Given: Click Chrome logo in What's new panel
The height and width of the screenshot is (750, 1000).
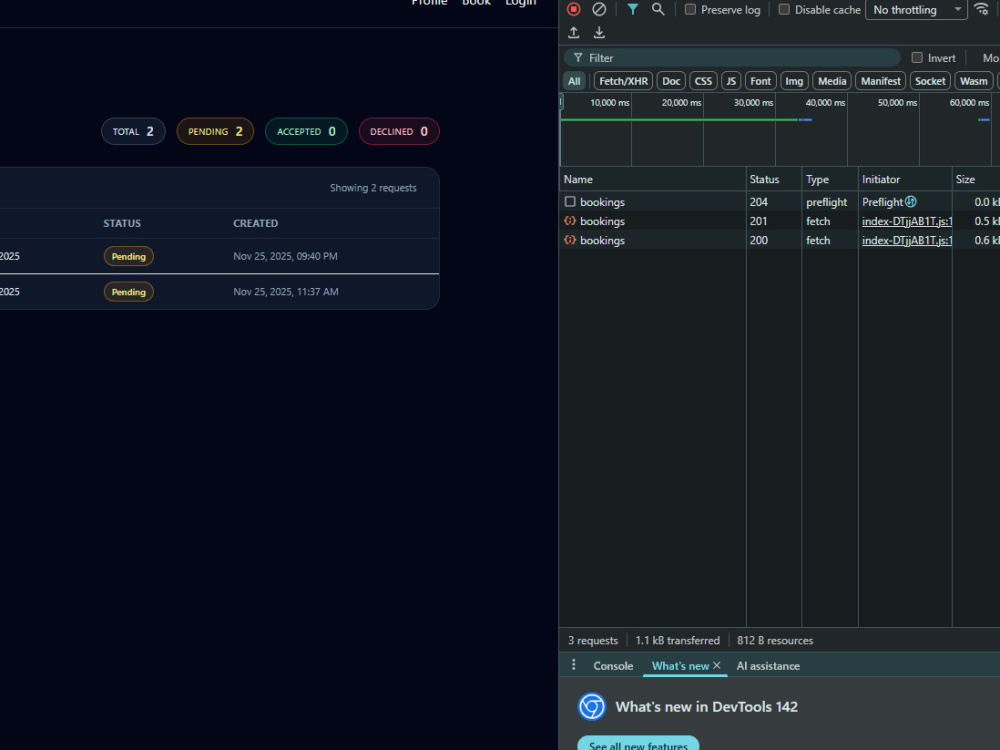Looking at the screenshot, I should coord(592,707).
